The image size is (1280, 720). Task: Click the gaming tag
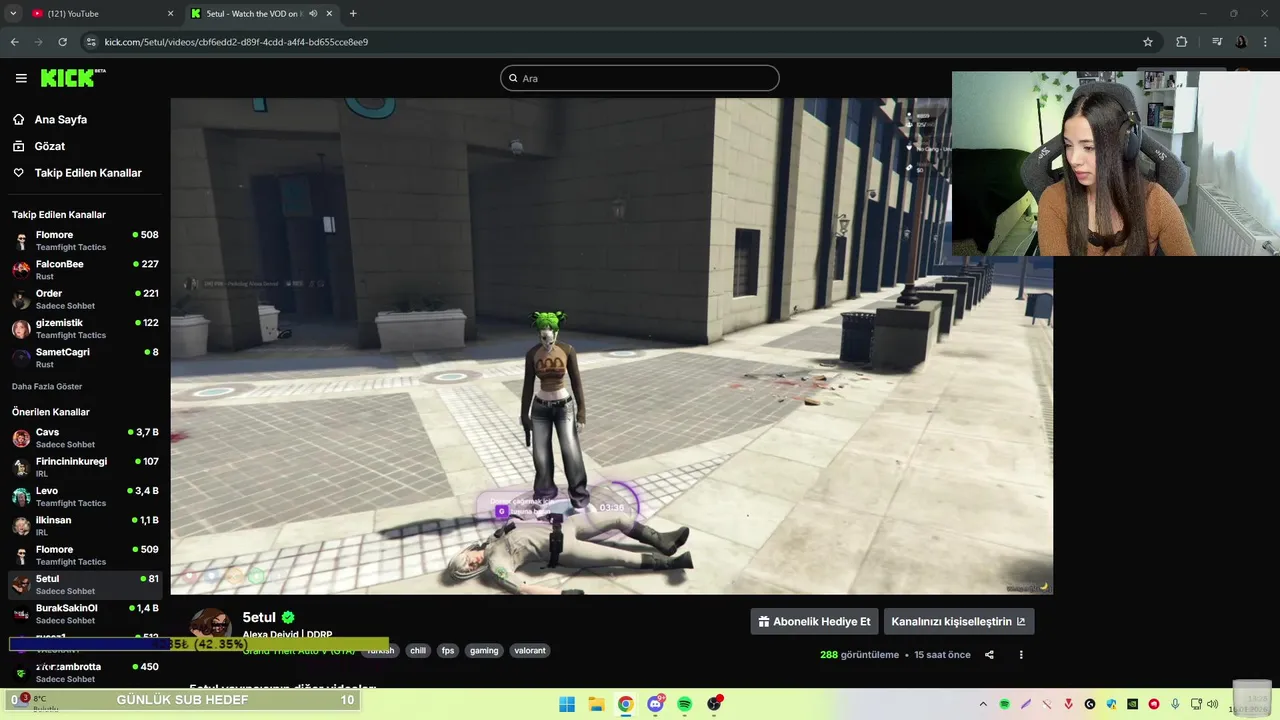[x=484, y=650]
